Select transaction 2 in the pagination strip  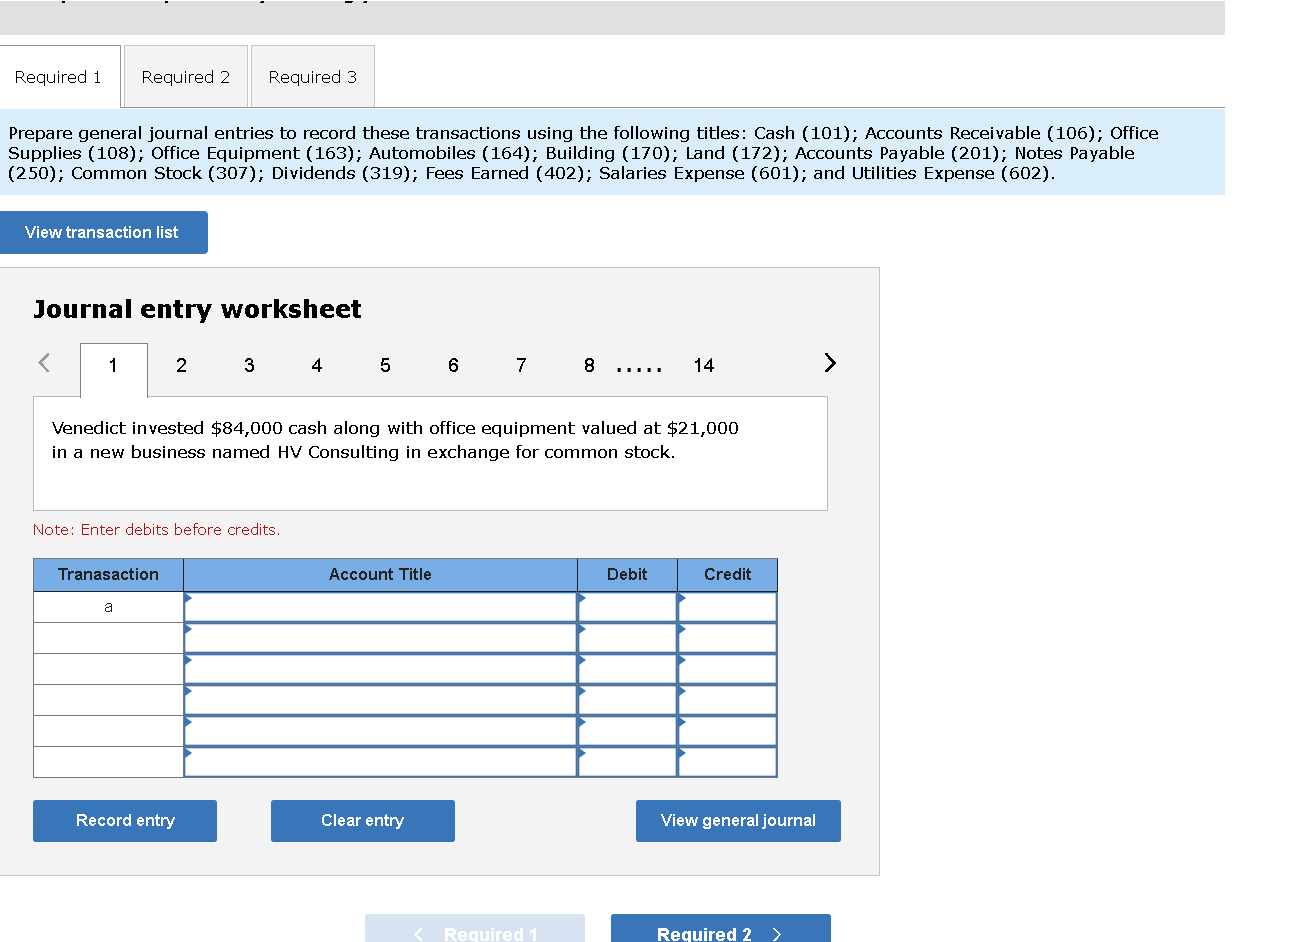click(181, 365)
